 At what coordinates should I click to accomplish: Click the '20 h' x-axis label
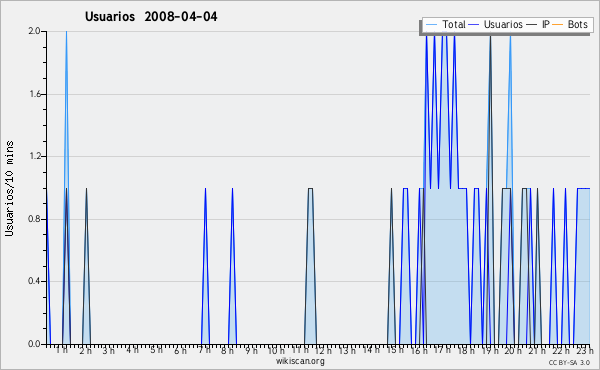[513, 350]
